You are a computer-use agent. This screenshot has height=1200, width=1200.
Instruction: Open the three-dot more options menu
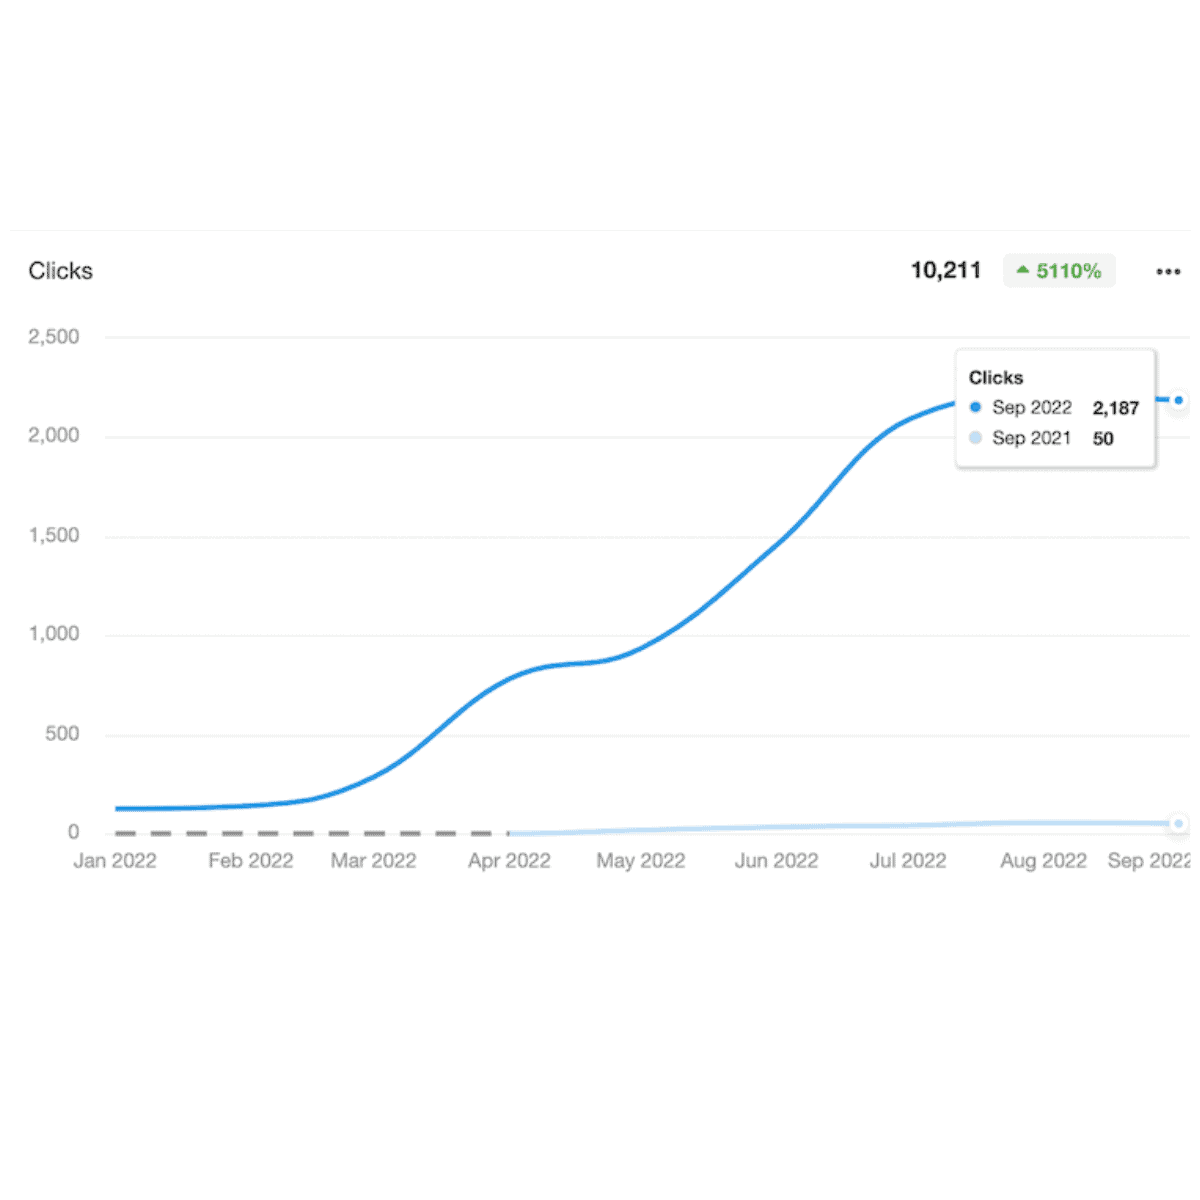click(1168, 271)
